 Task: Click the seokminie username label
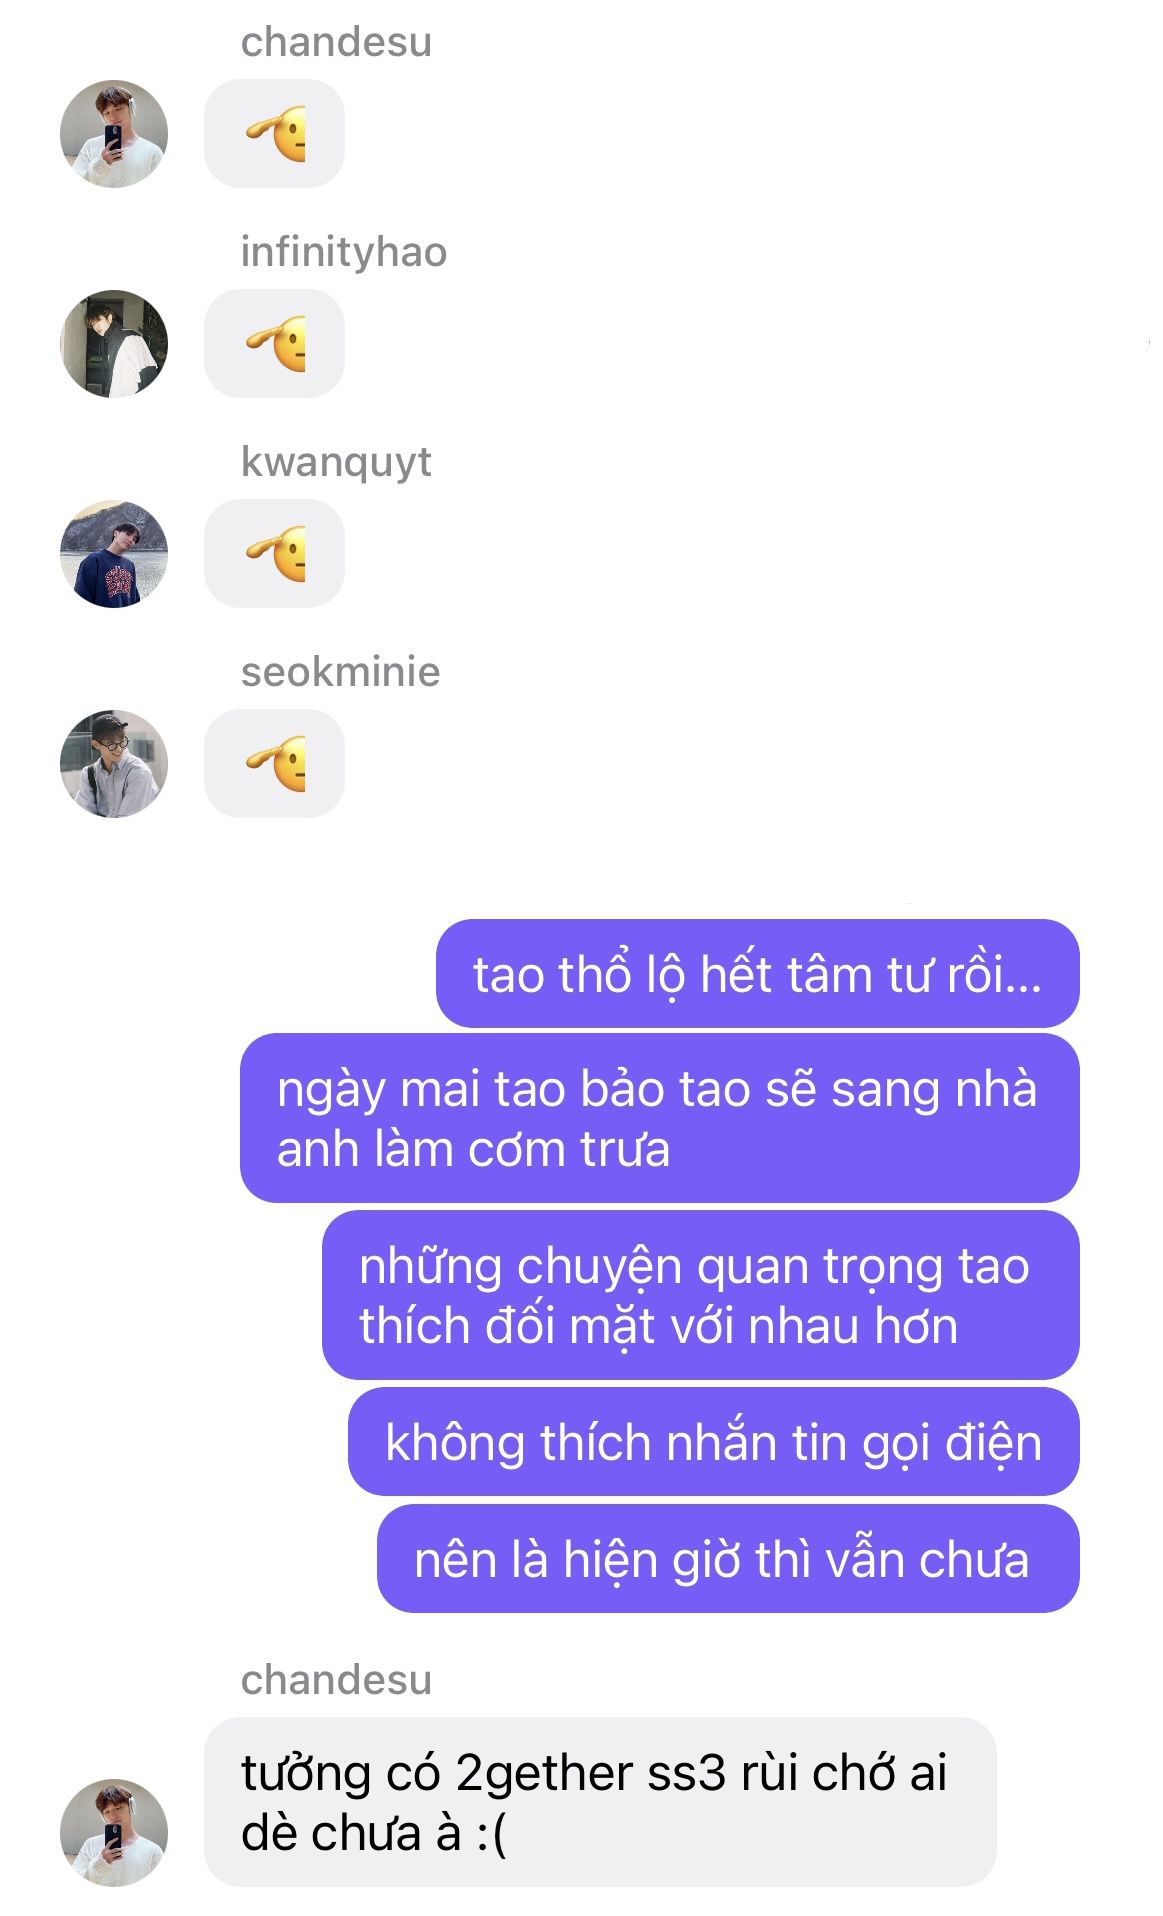[x=340, y=672]
